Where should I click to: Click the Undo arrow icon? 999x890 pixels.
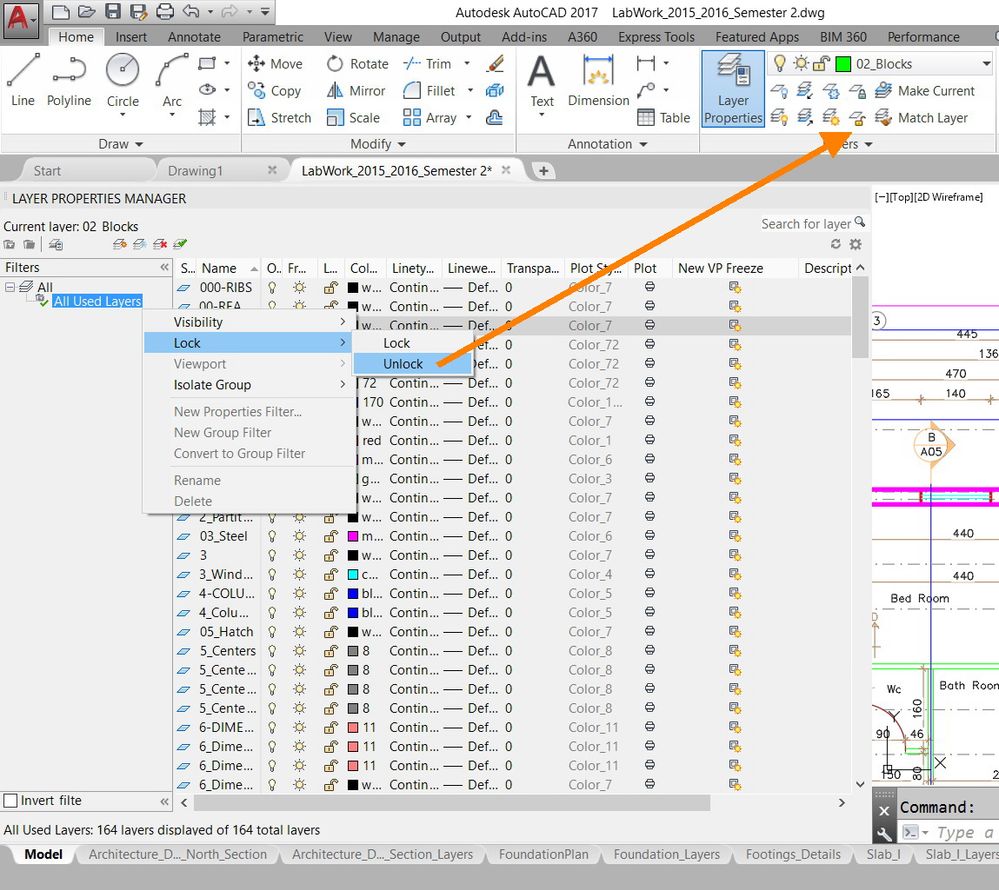(x=190, y=11)
